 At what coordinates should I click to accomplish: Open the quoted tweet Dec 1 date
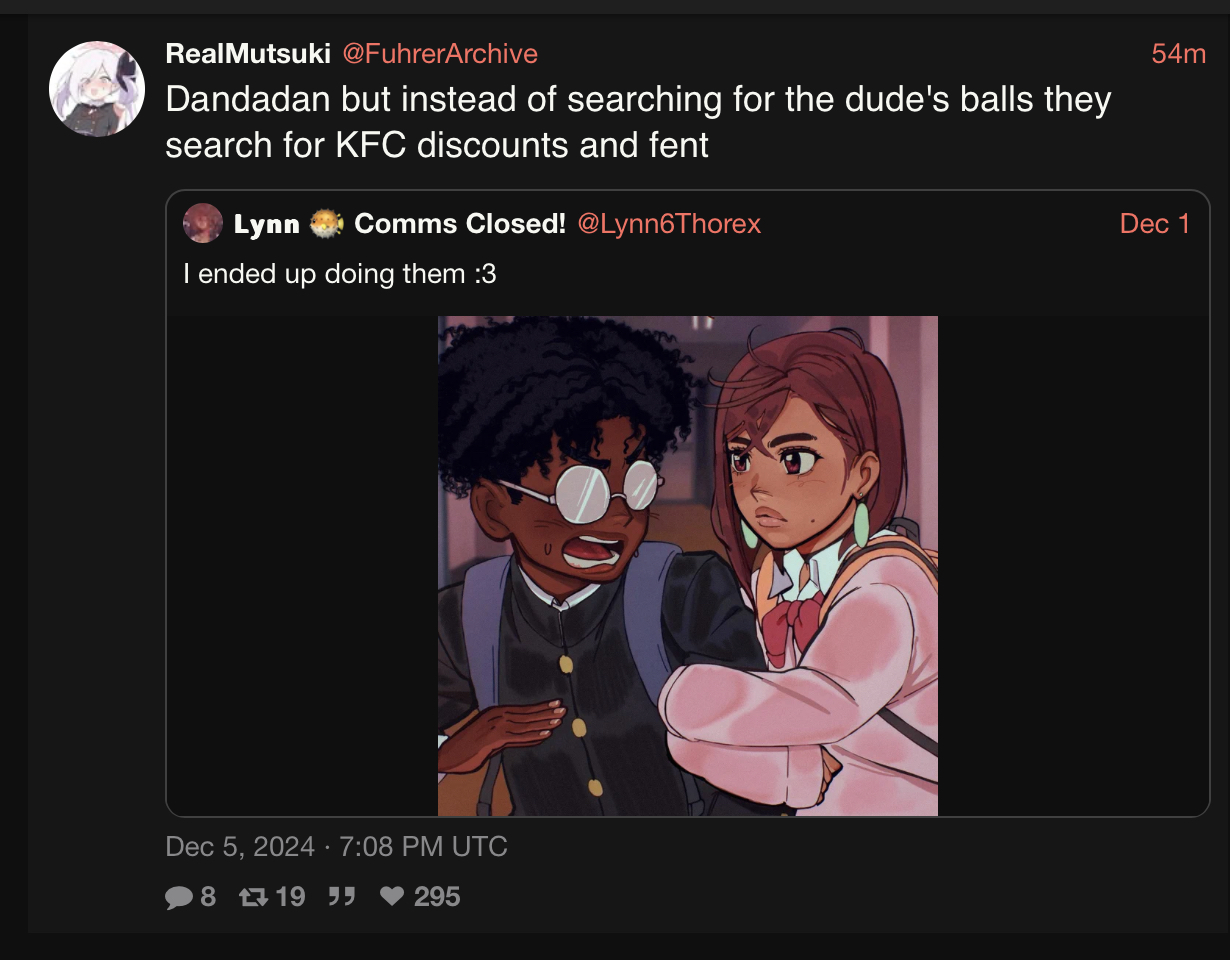pos(1155,224)
